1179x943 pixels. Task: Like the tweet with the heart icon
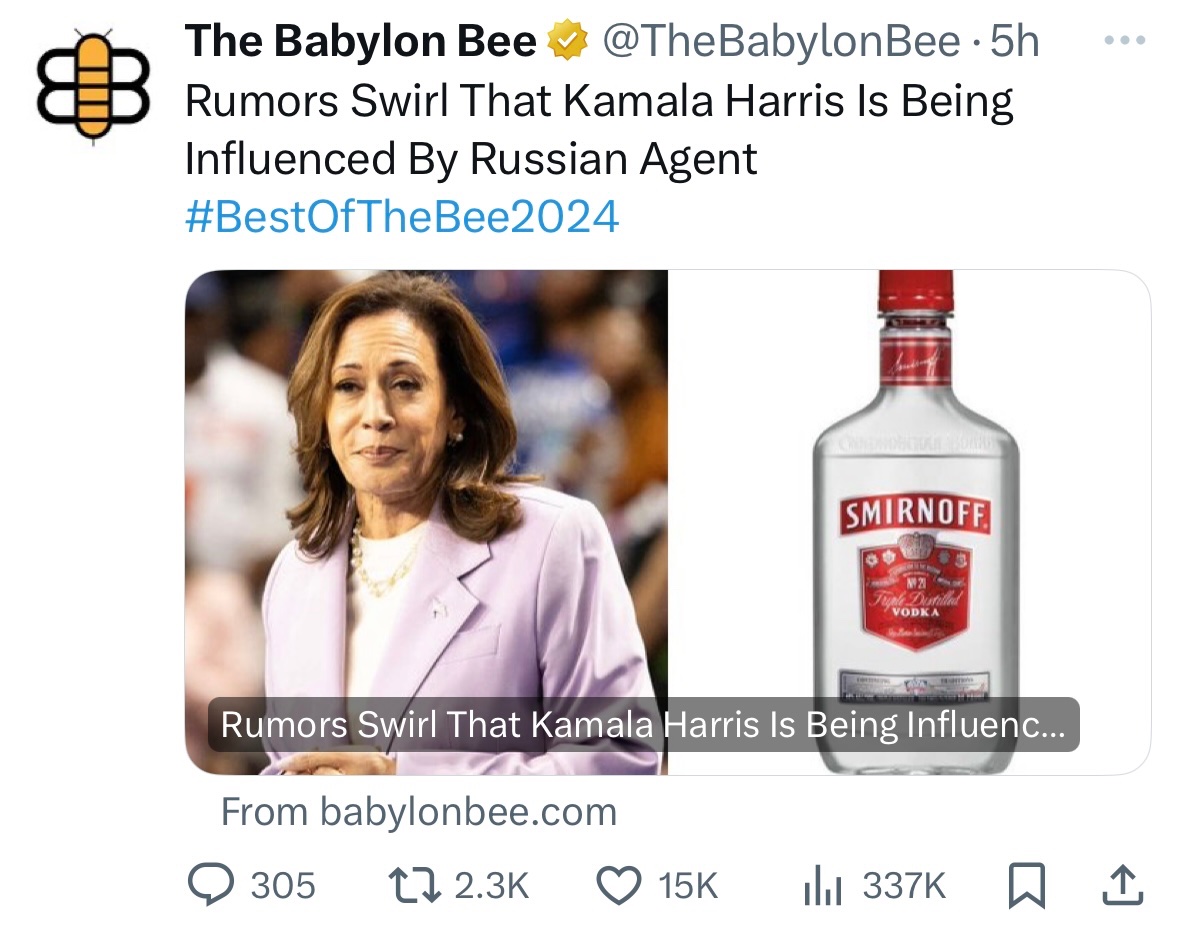point(616,884)
